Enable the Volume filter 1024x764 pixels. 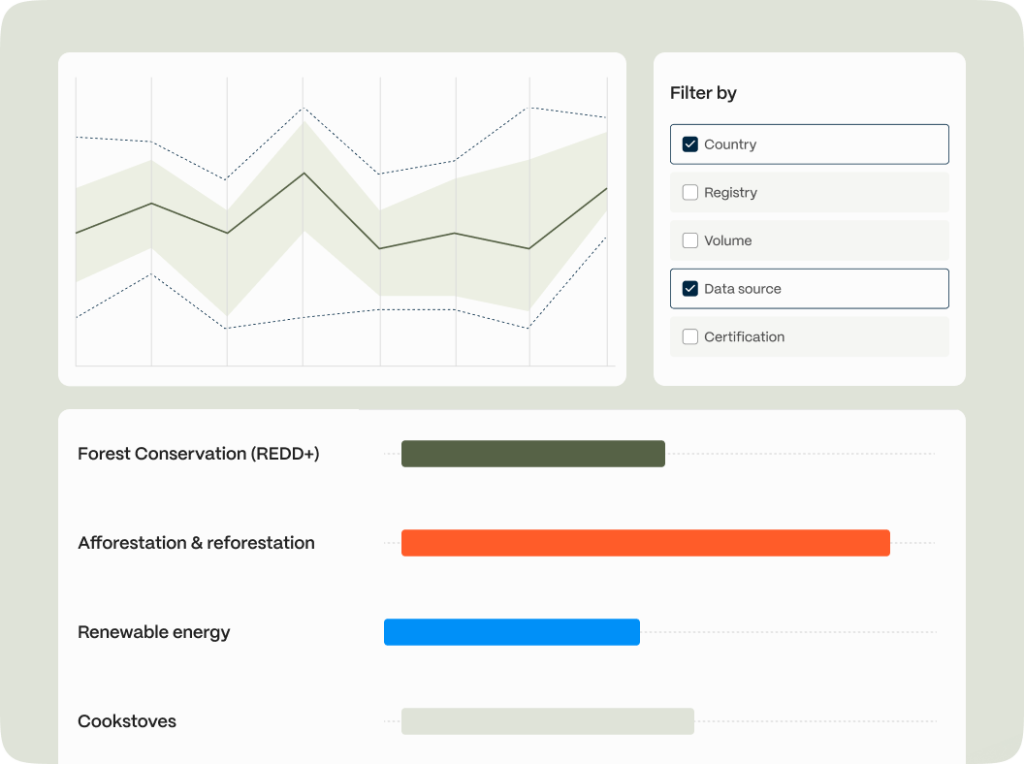689,240
